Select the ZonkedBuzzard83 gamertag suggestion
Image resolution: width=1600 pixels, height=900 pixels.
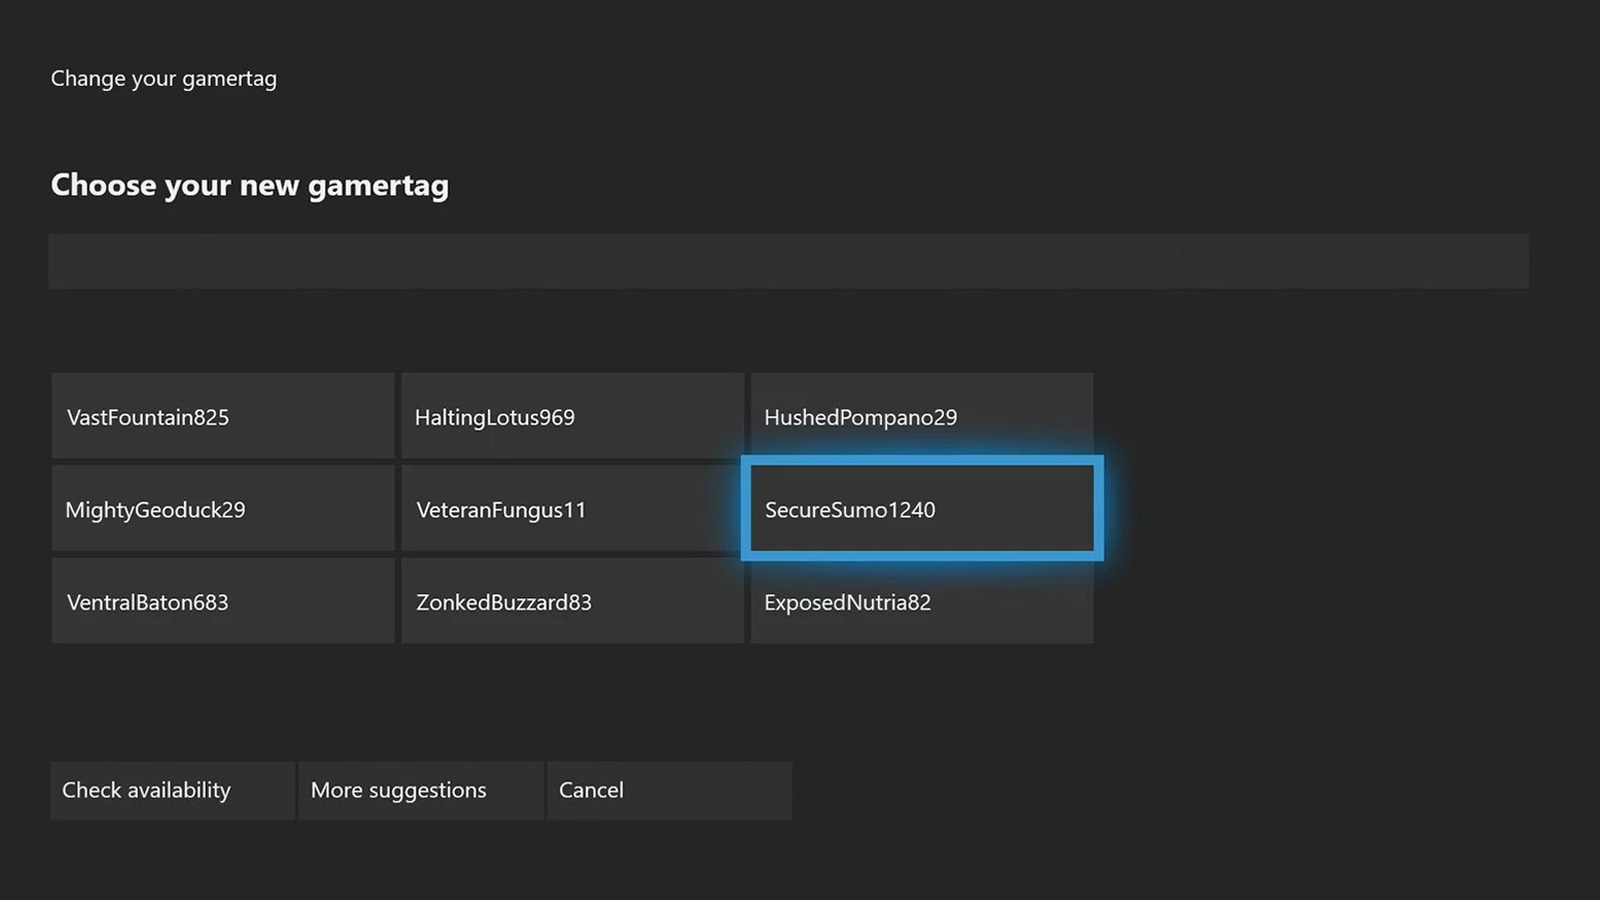572,601
